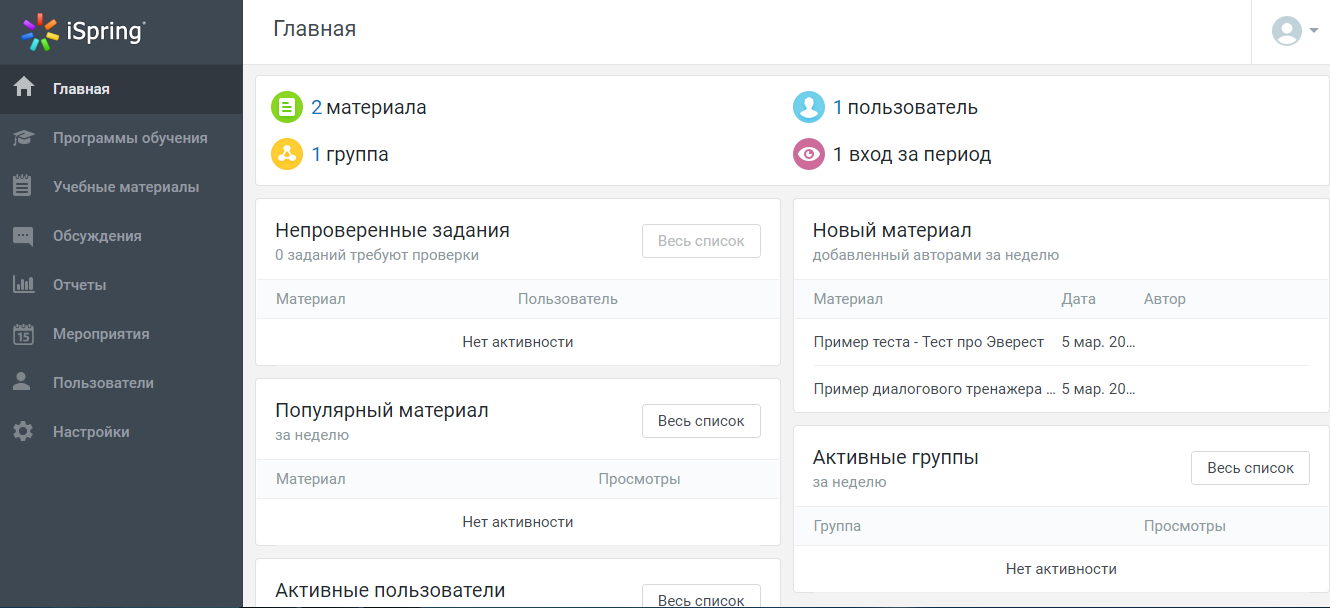The image size is (1330, 608).
Task: Open the Отчеты bar chart icon
Action: tap(22, 284)
